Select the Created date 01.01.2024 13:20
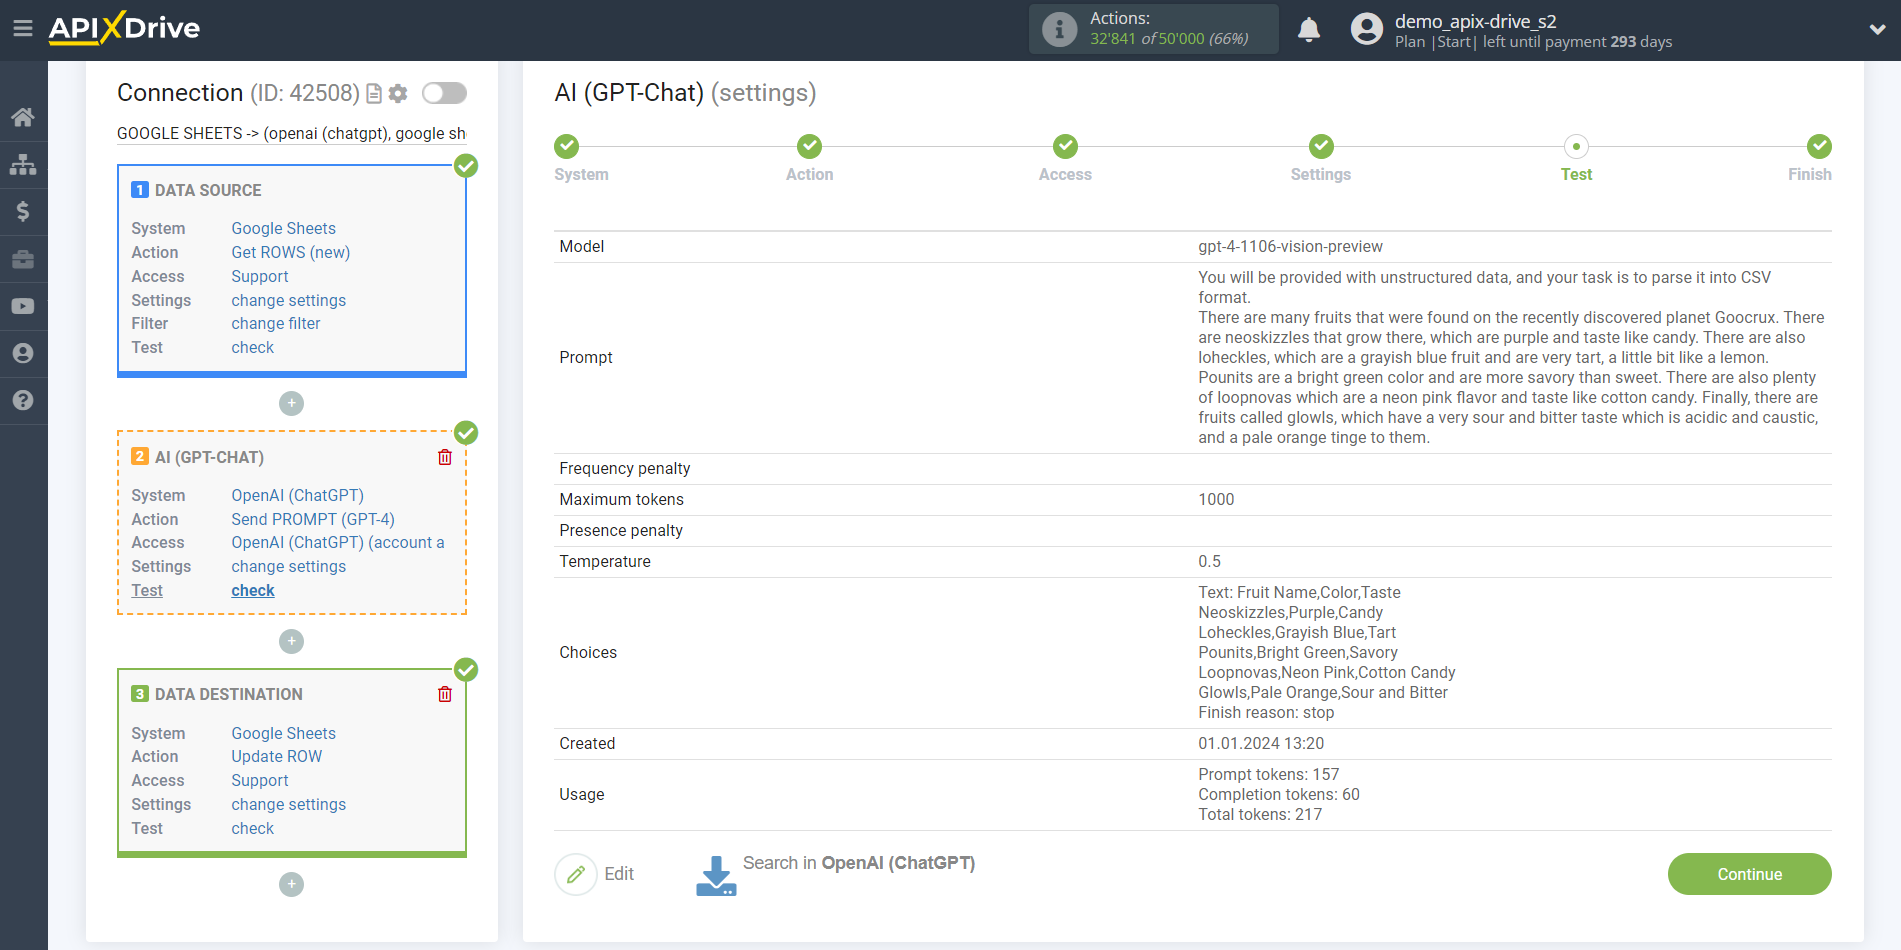 pos(1261,744)
